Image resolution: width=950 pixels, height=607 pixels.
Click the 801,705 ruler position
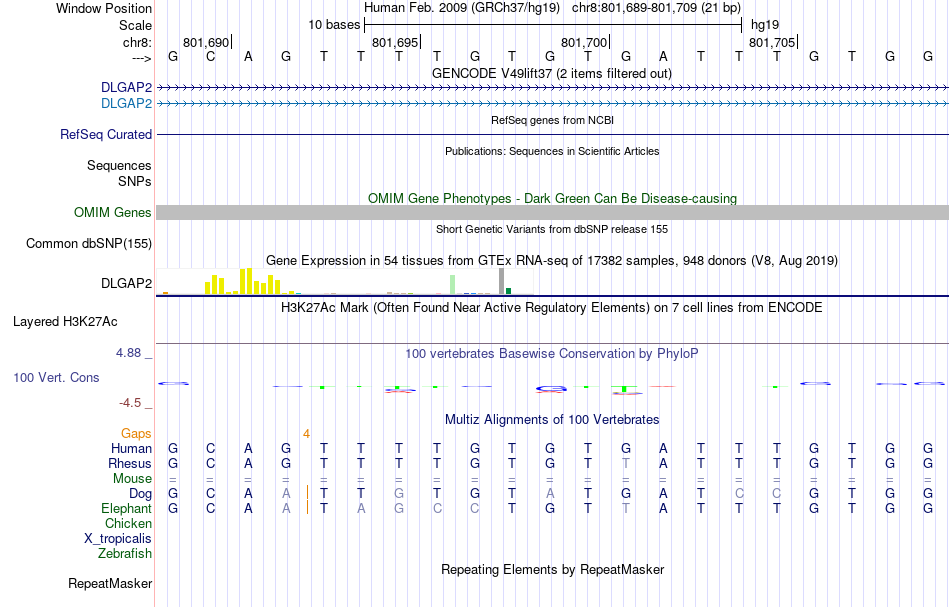[x=772, y=42]
